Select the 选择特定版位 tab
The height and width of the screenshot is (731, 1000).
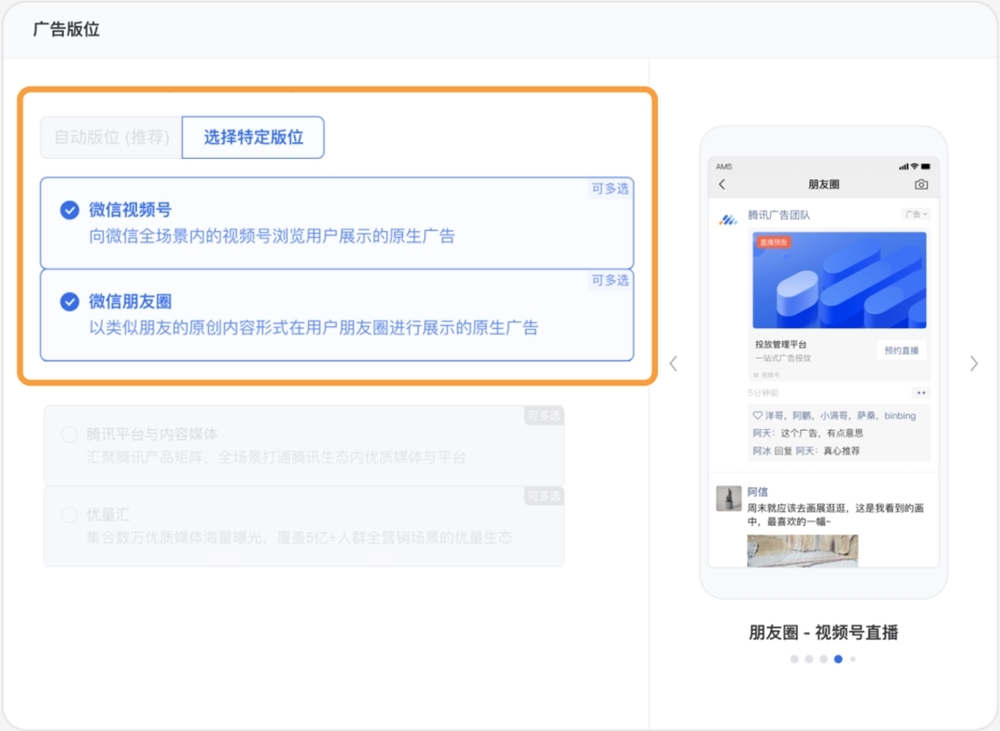coord(252,137)
